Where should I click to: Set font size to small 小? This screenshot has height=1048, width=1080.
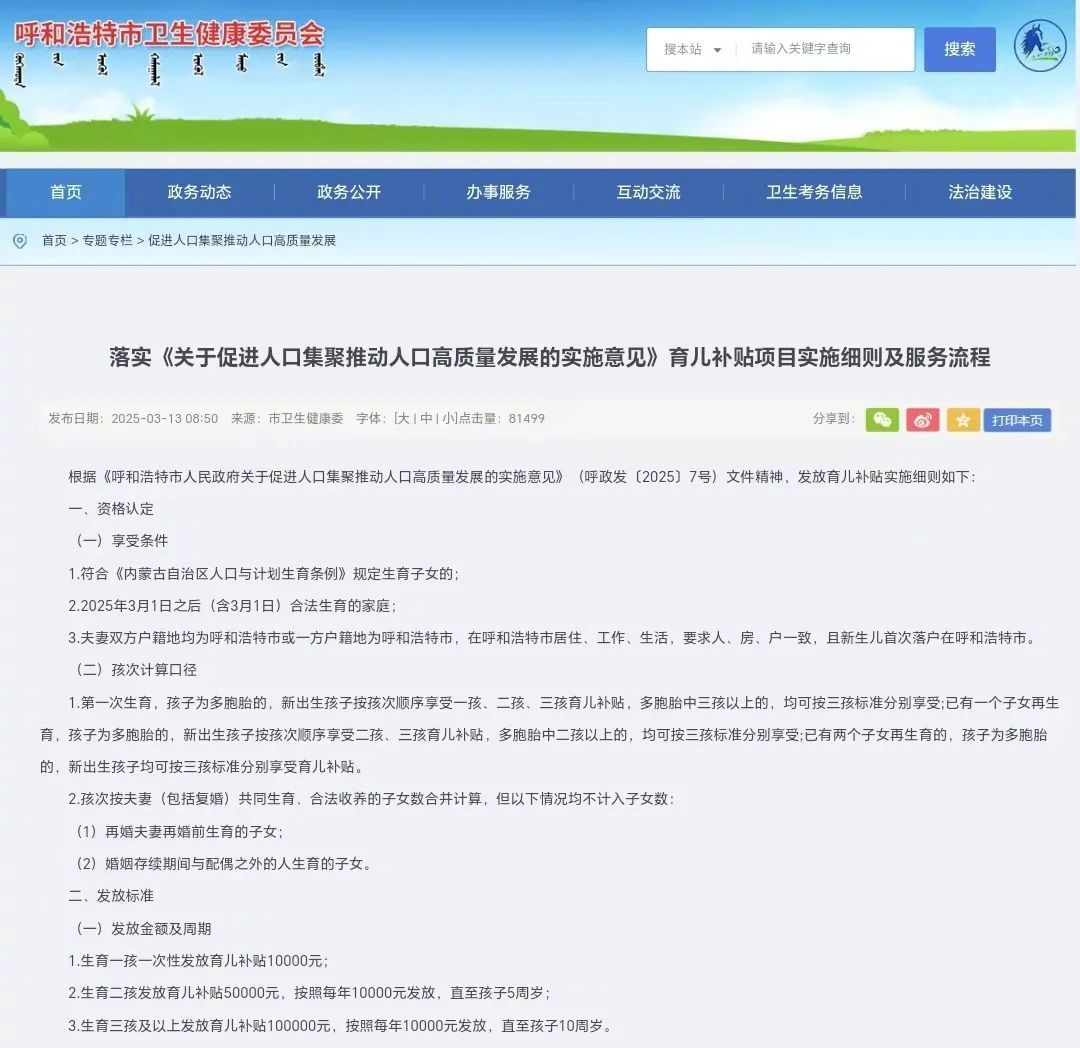(449, 419)
